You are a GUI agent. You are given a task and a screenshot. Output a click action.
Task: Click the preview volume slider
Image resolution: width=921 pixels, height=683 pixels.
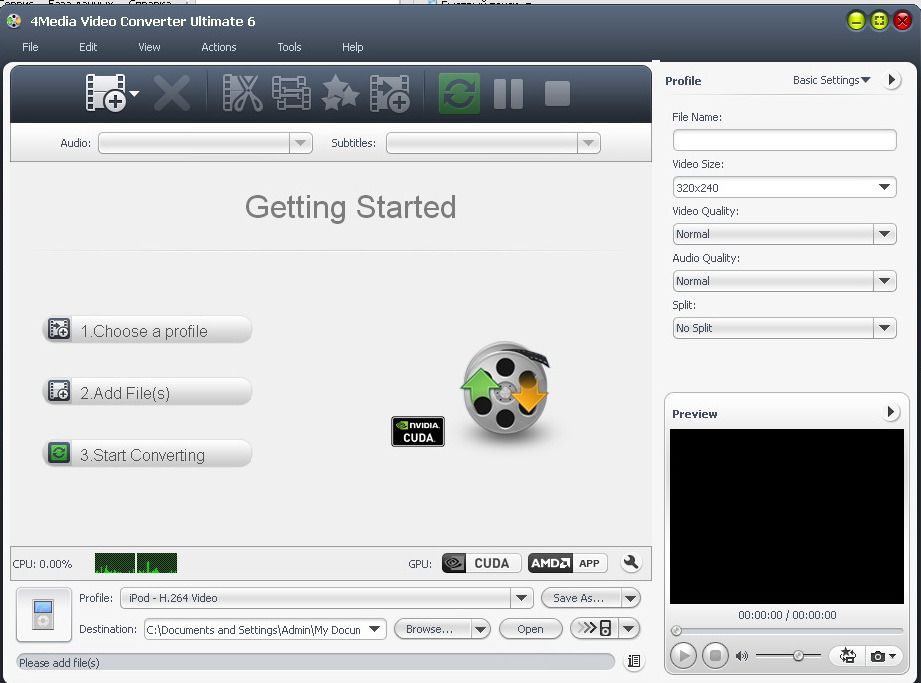tap(788, 656)
